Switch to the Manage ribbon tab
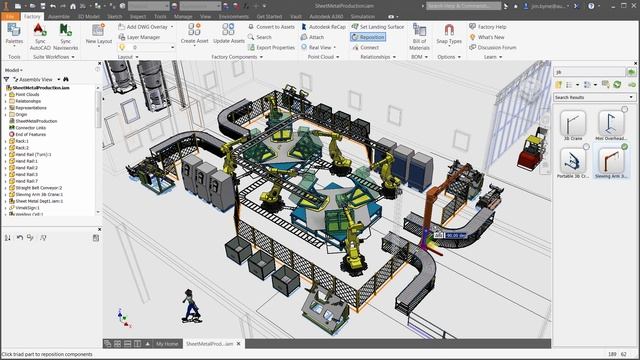This screenshot has width=640, height=360. pos(183,16)
